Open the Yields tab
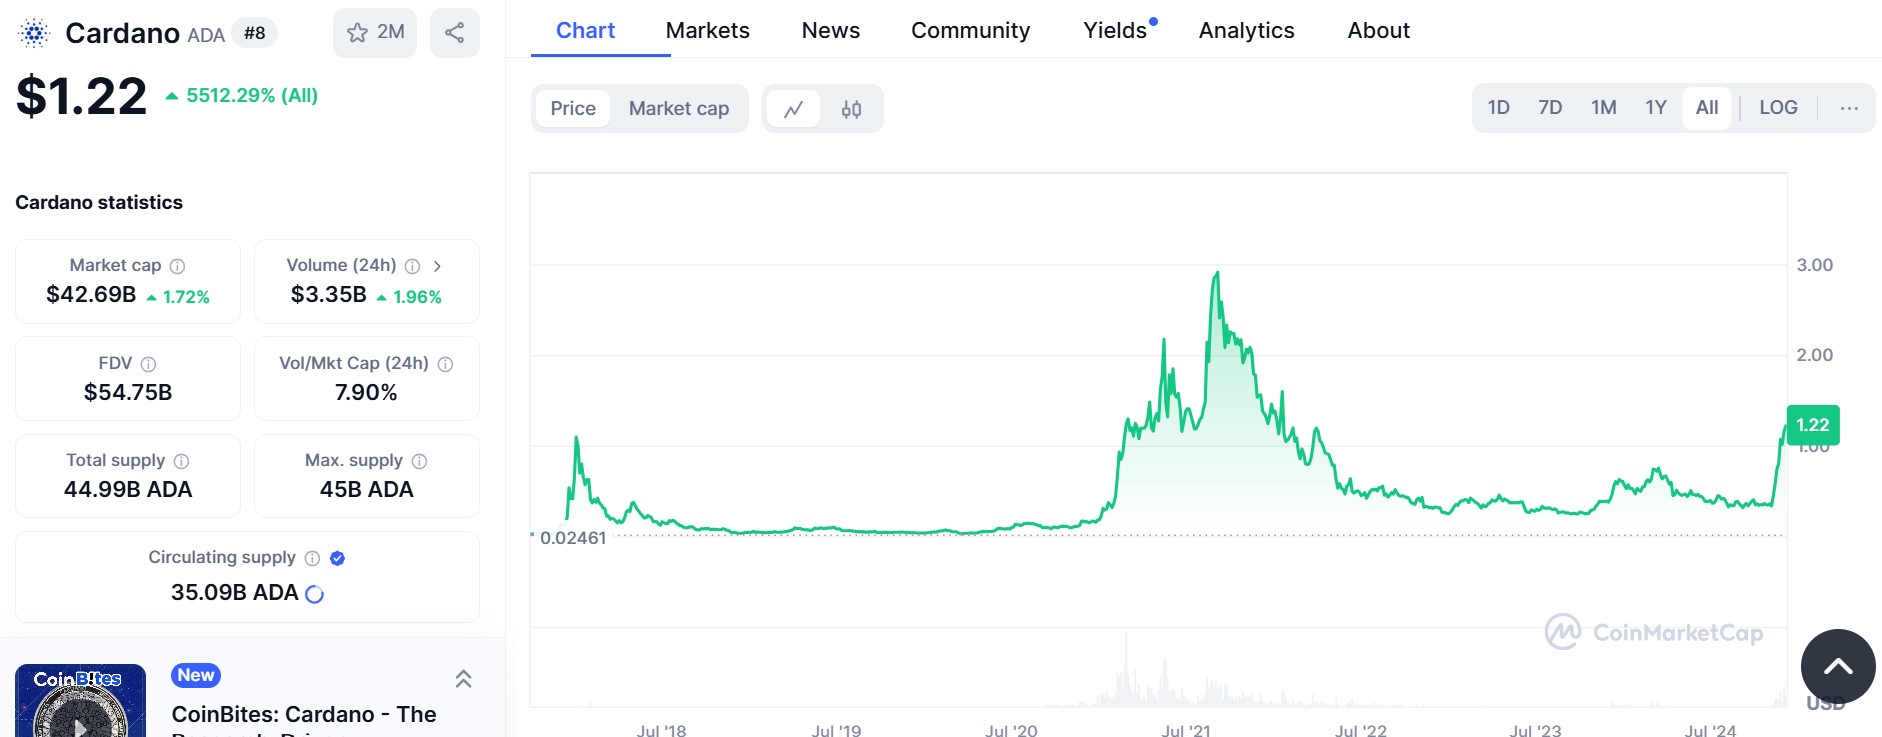This screenshot has height=737, width=1882. (1115, 30)
